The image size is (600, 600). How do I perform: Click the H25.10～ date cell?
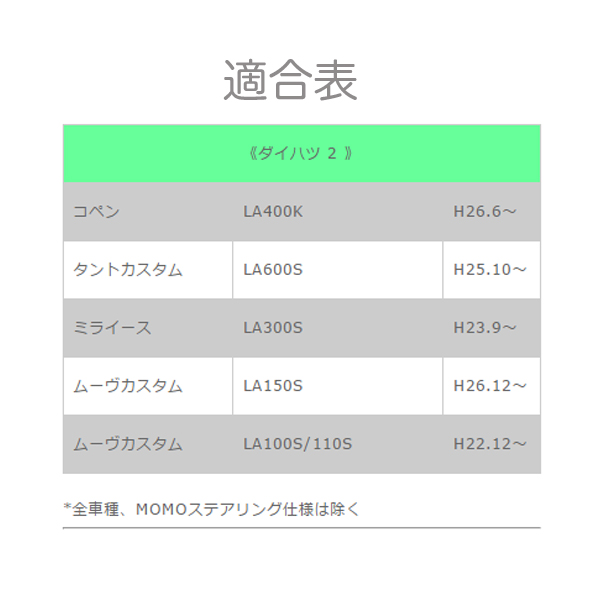[x=490, y=270]
